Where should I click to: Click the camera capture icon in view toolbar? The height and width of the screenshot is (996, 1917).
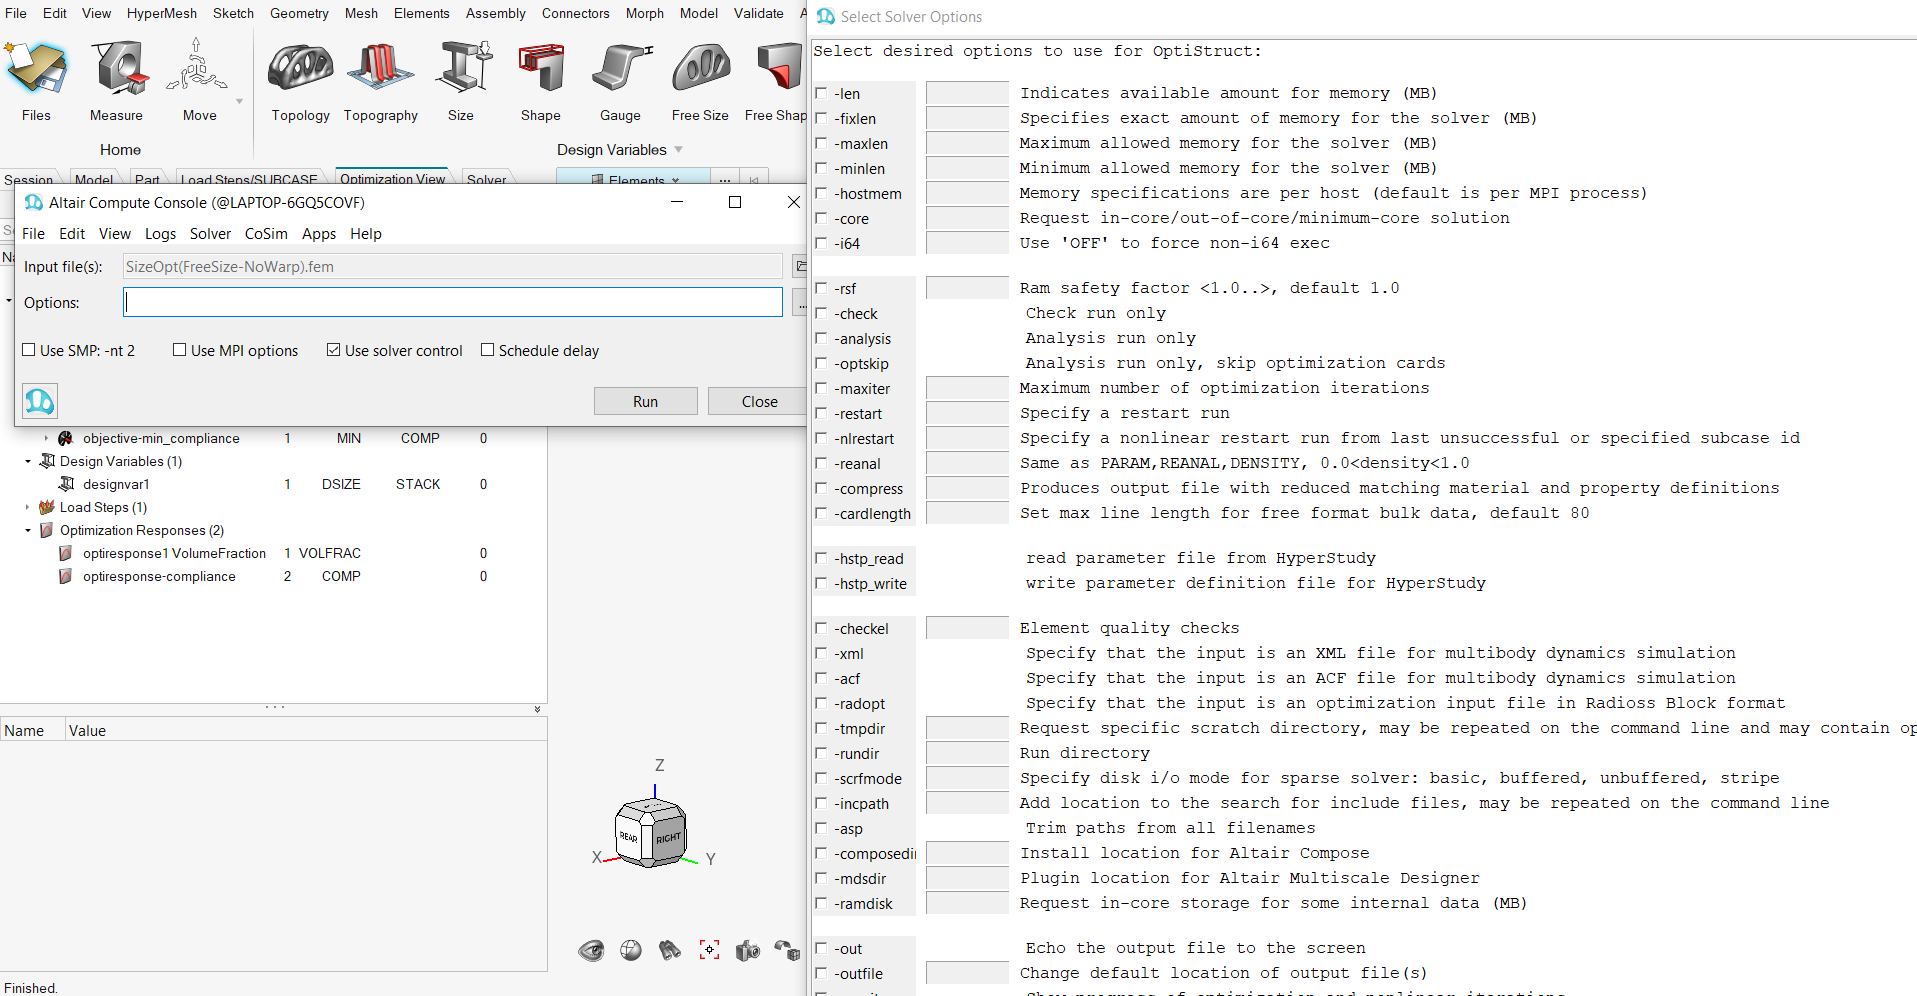tap(748, 950)
